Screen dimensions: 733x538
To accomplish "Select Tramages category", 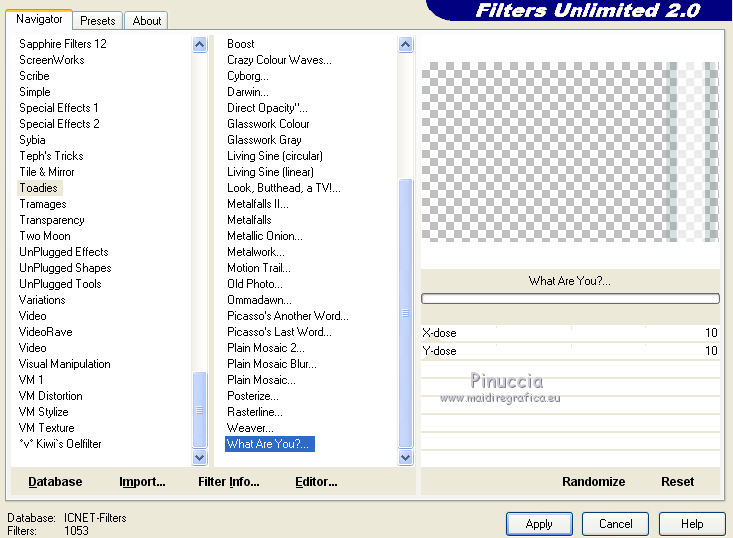I will (x=43, y=204).
